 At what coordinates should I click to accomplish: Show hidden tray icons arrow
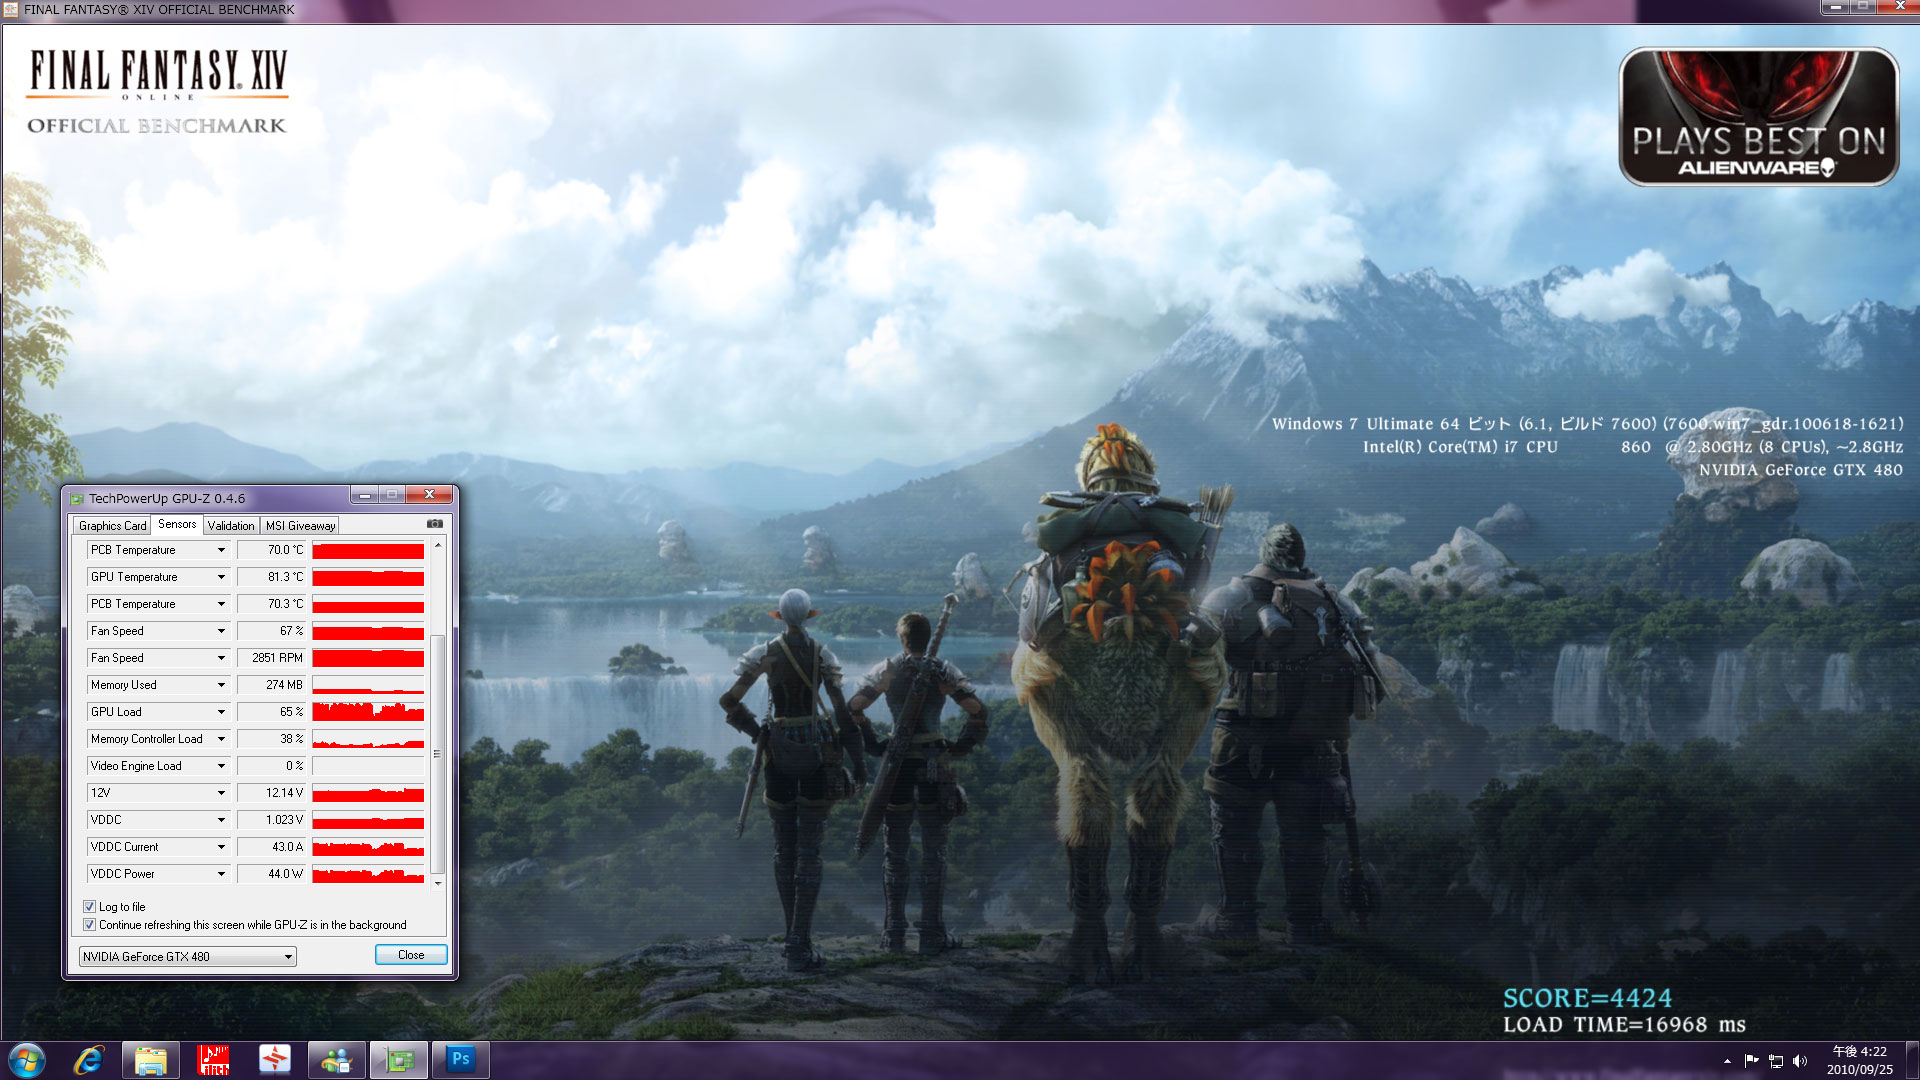pyautogui.click(x=1727, y=1061)
